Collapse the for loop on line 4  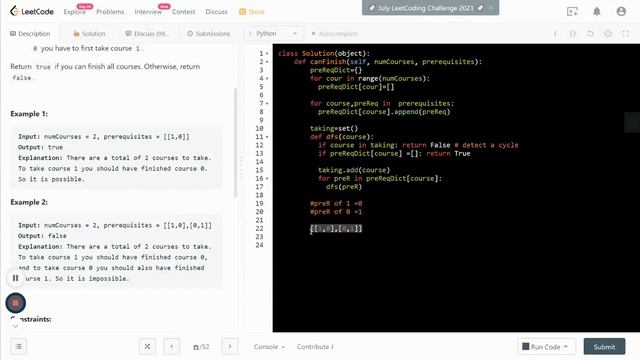[267, 78]
